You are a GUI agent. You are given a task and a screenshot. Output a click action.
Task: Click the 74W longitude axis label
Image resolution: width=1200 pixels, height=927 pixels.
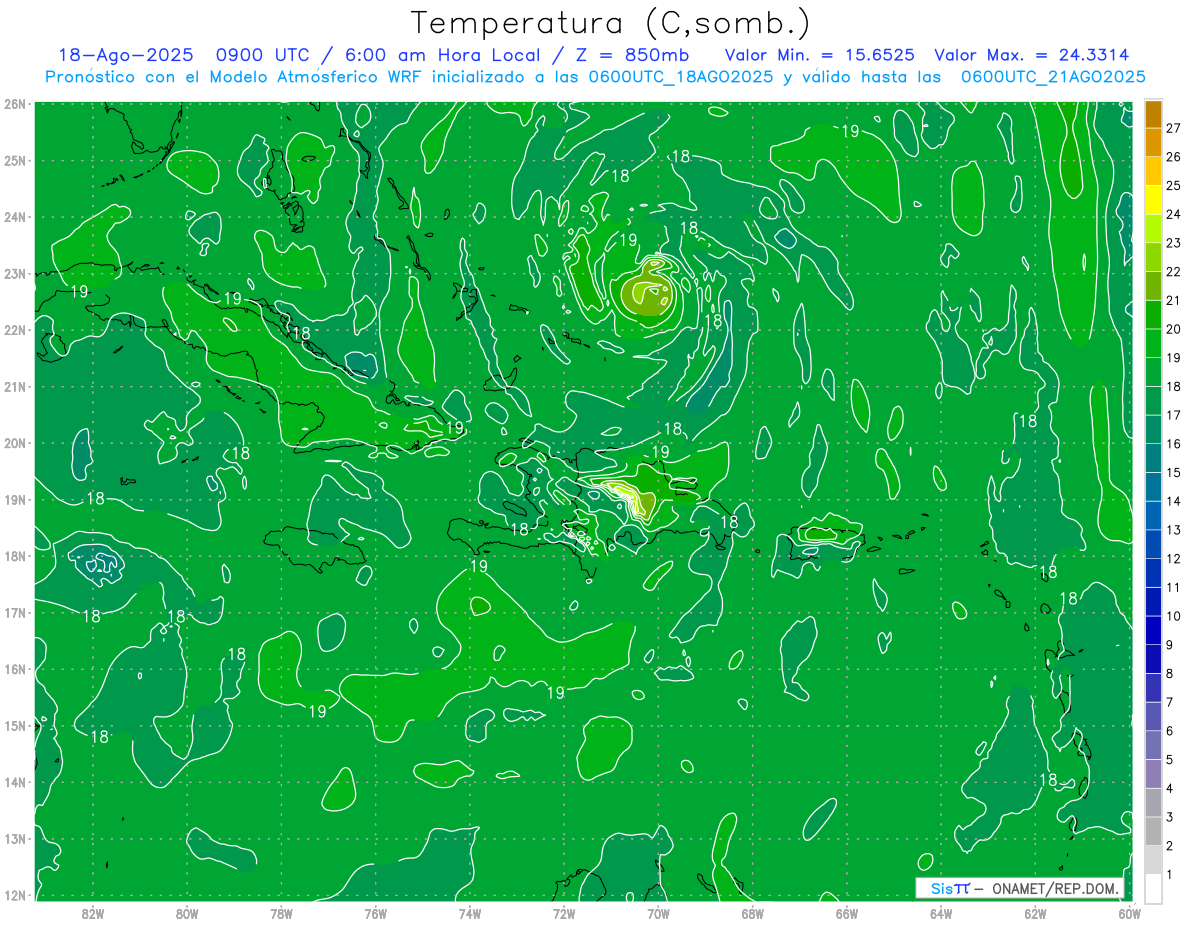(x=469, y=913)
